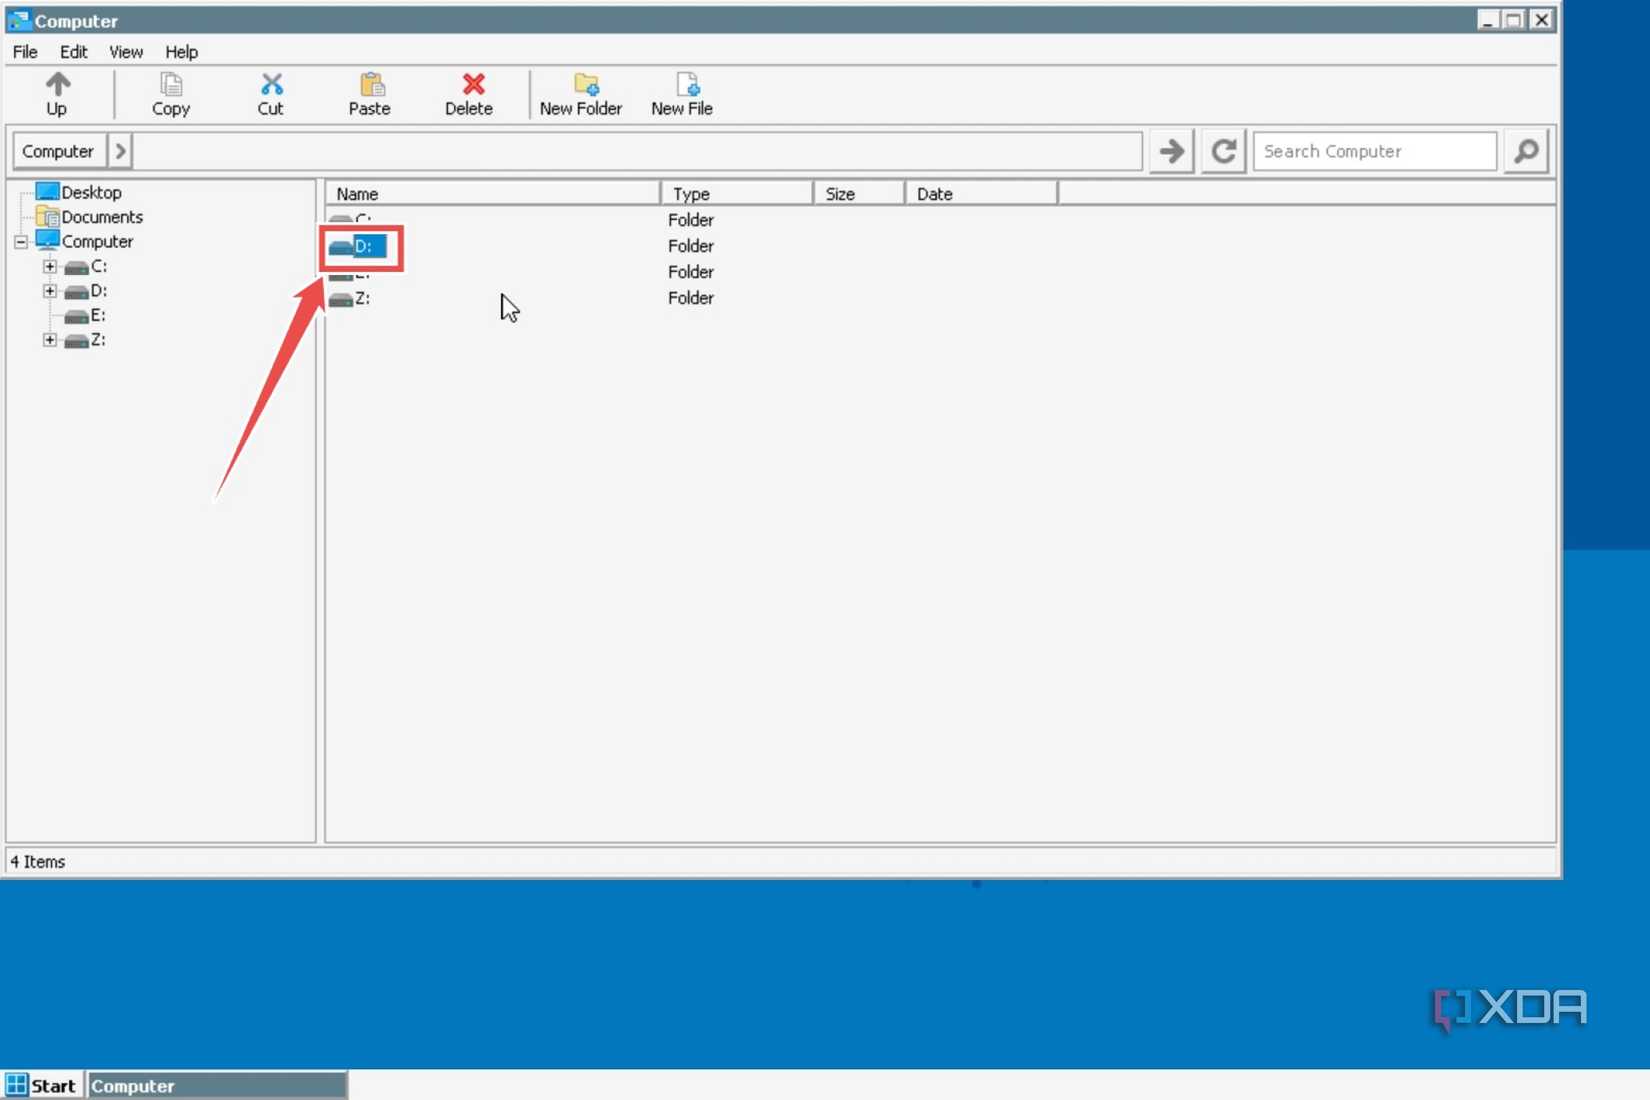Click the Computer monitor icon in tree
Viewport: 1650px width, 1100px height.
click(47, 240)
